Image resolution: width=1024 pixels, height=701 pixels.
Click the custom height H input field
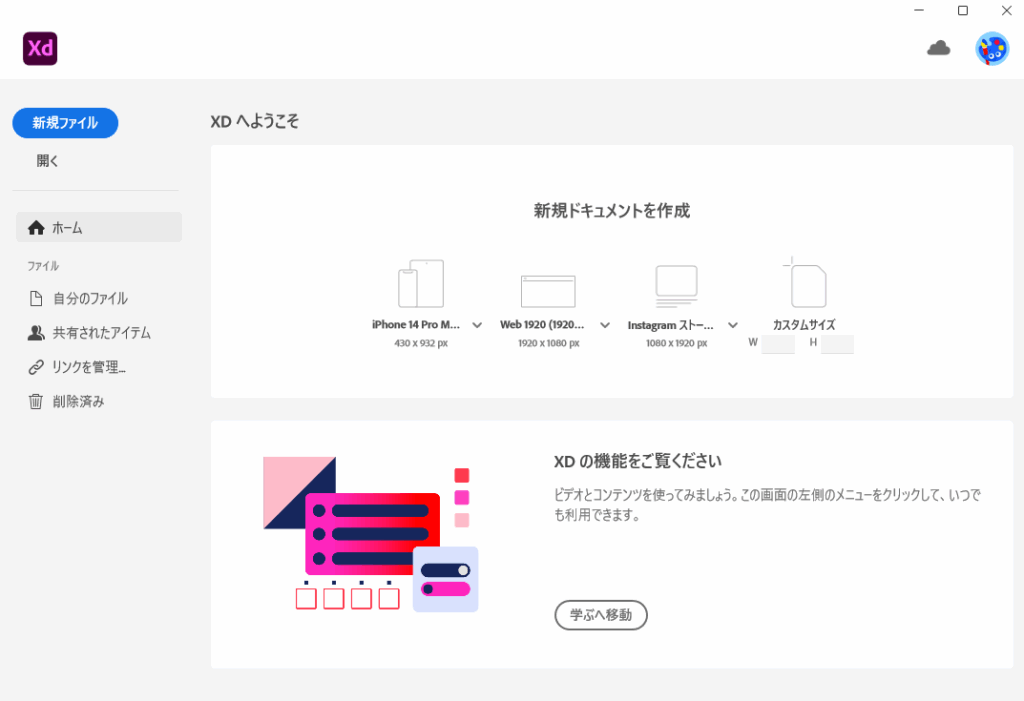[837, 345]
